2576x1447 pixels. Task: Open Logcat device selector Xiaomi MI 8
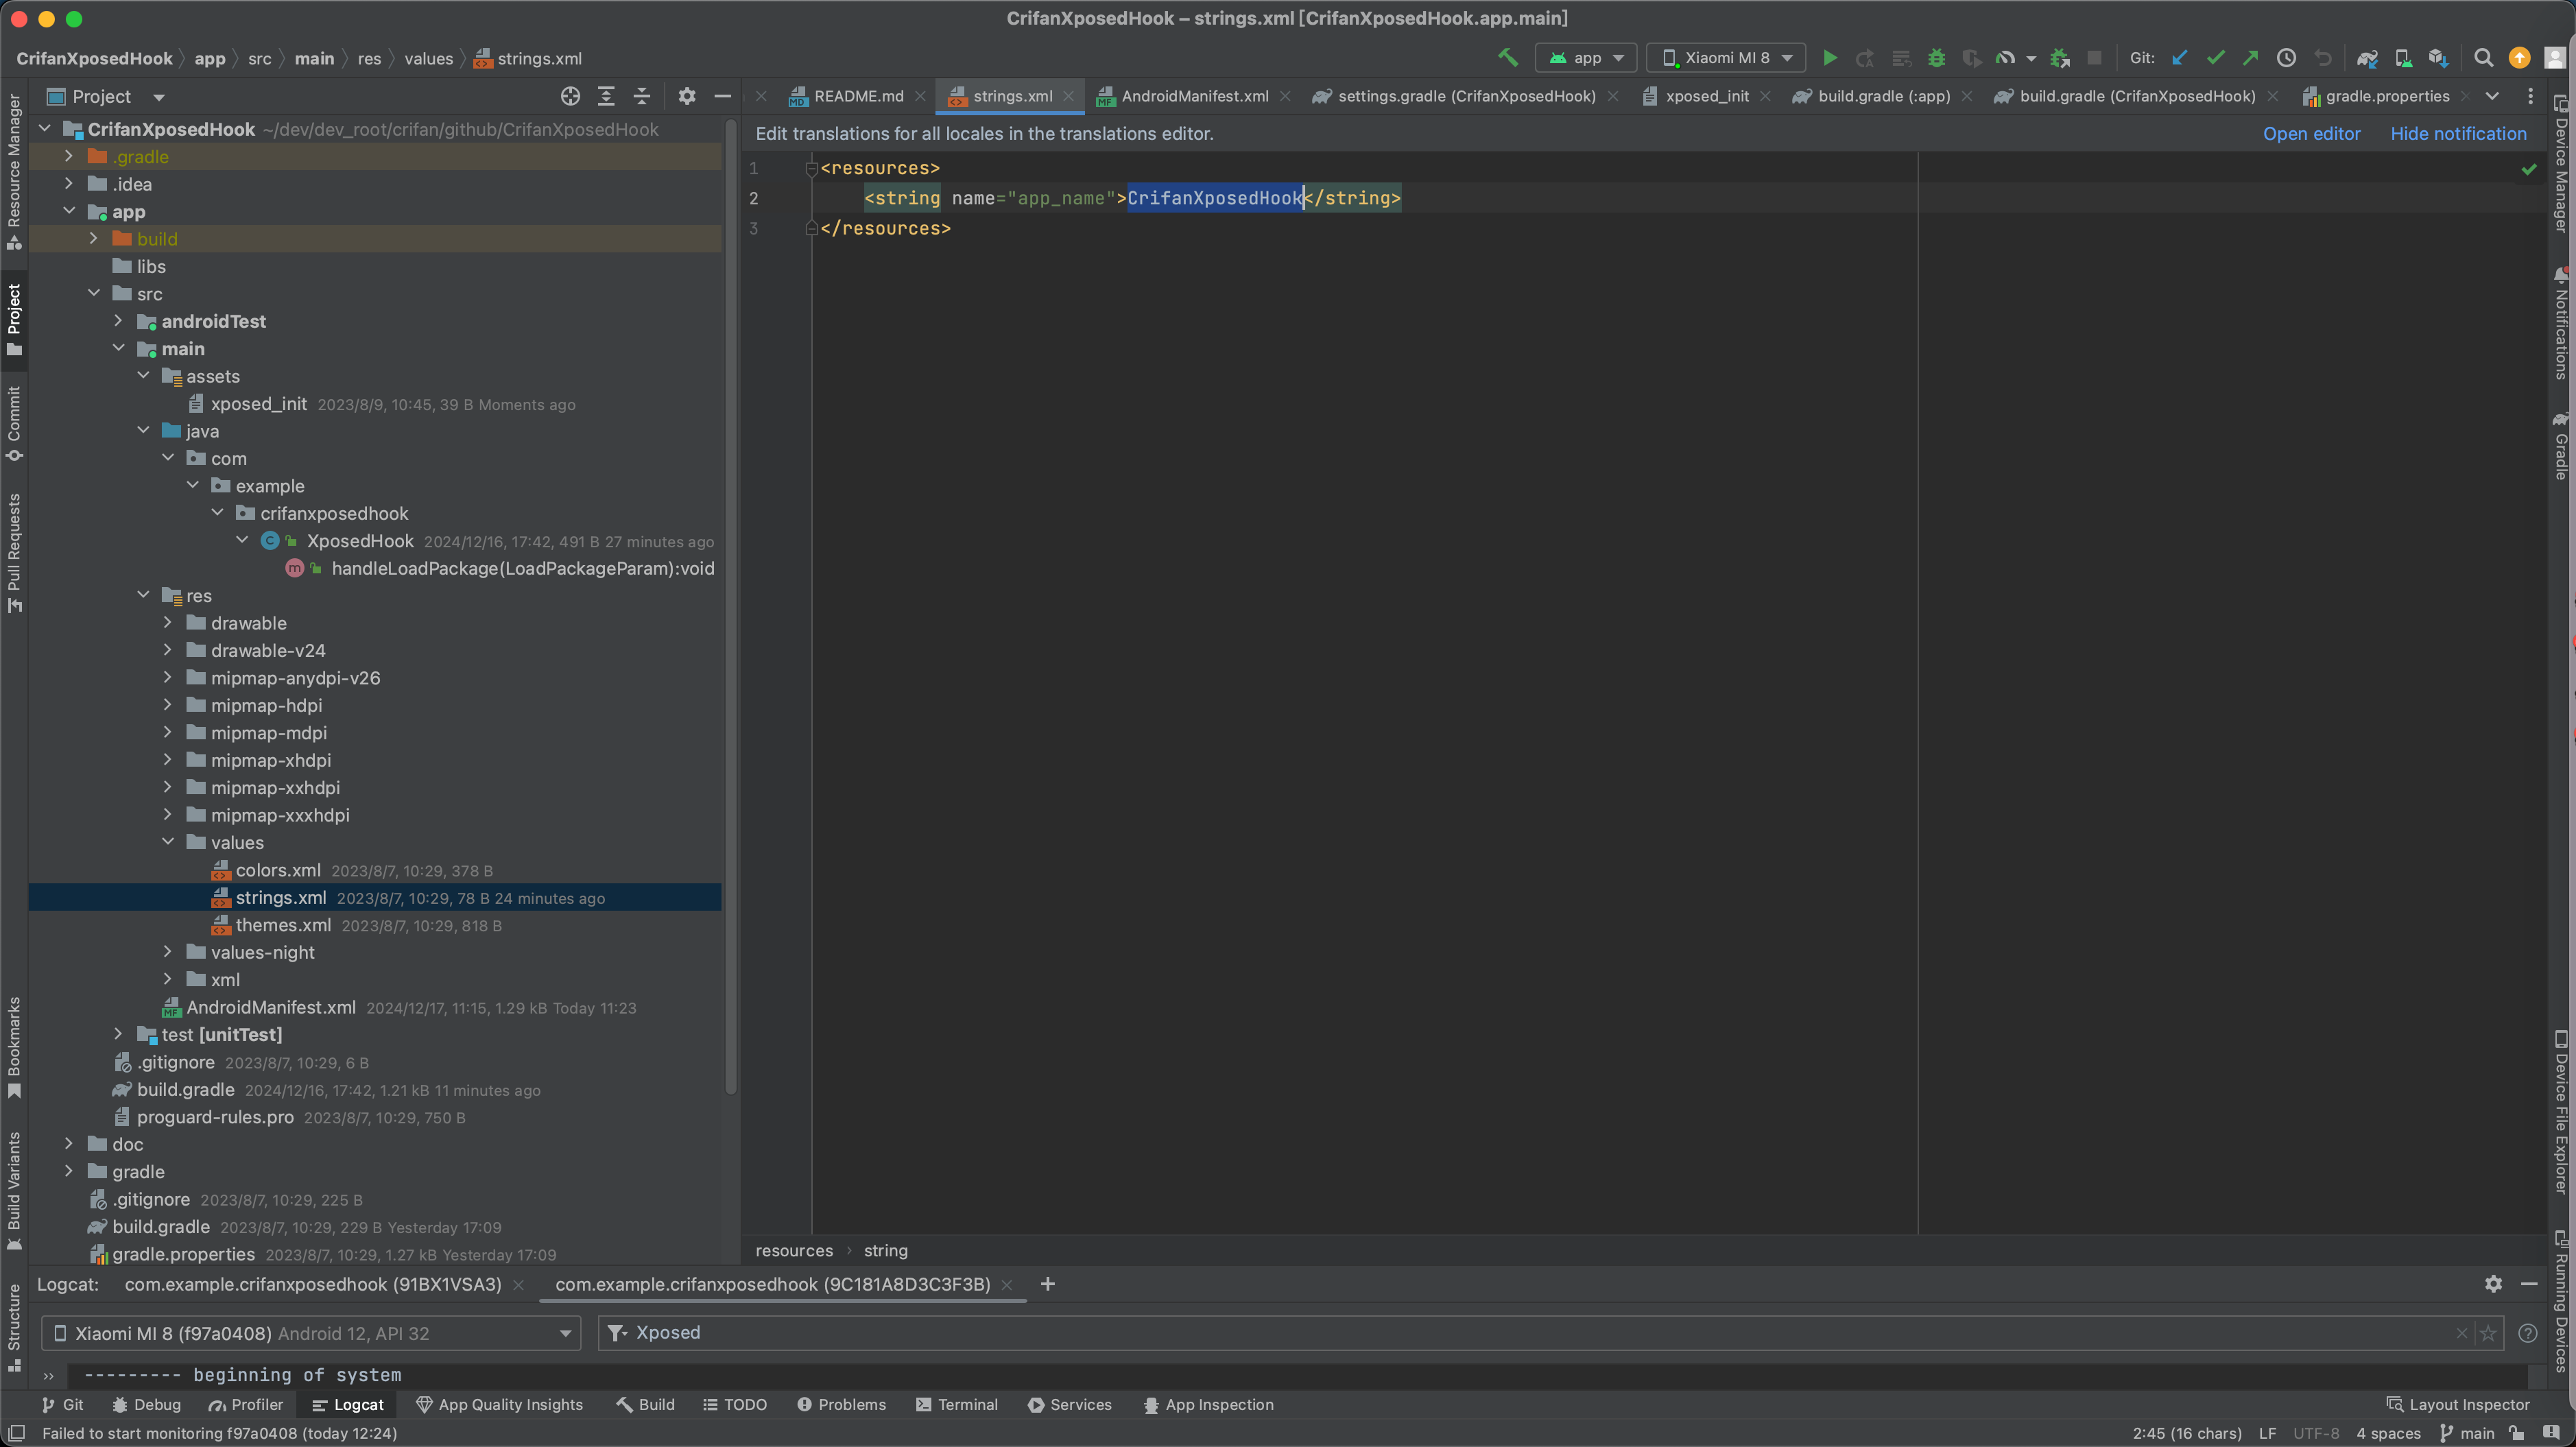click(x=311, y=1333)
